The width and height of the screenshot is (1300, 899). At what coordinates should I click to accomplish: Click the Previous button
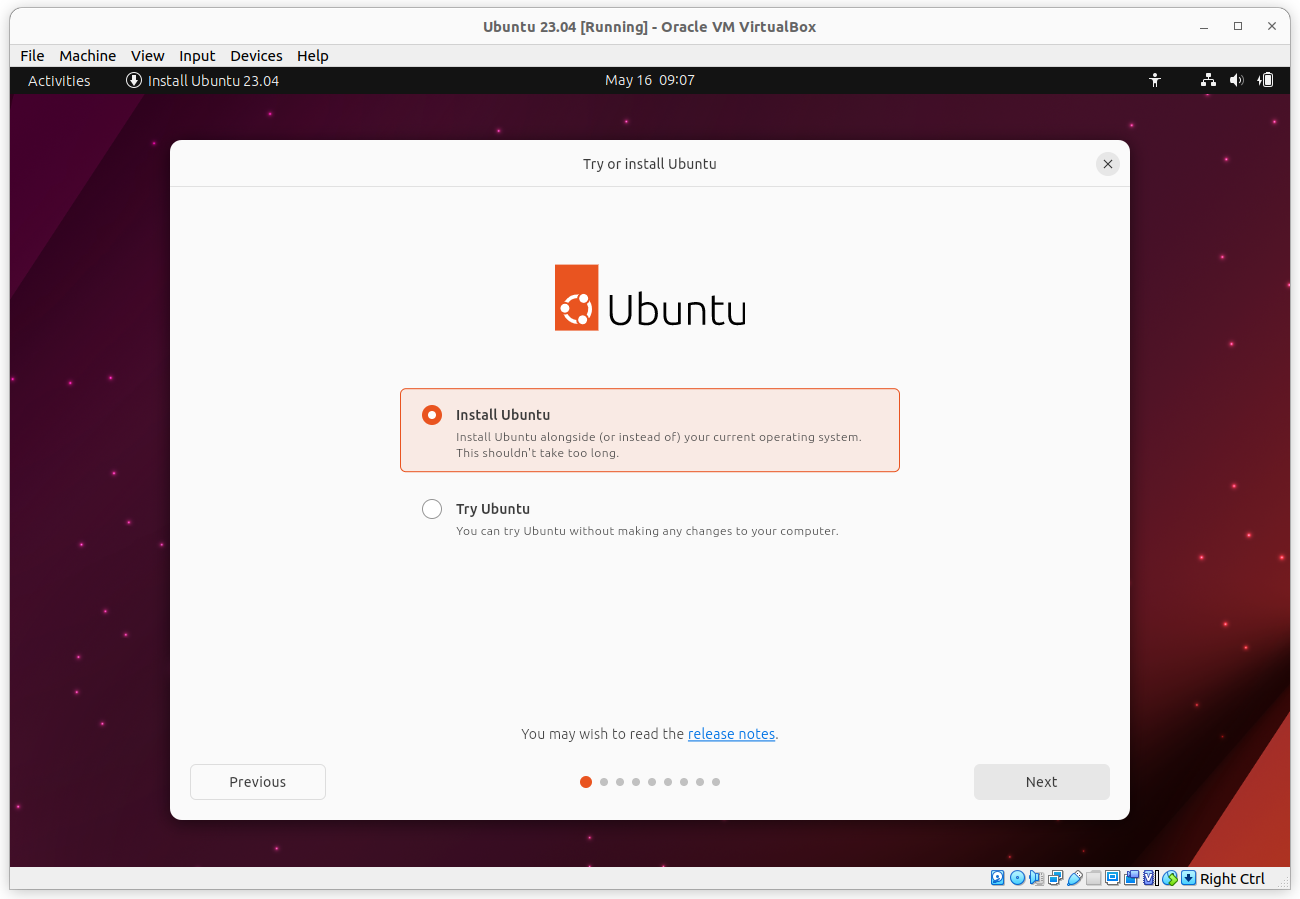(x=258, y=782)
